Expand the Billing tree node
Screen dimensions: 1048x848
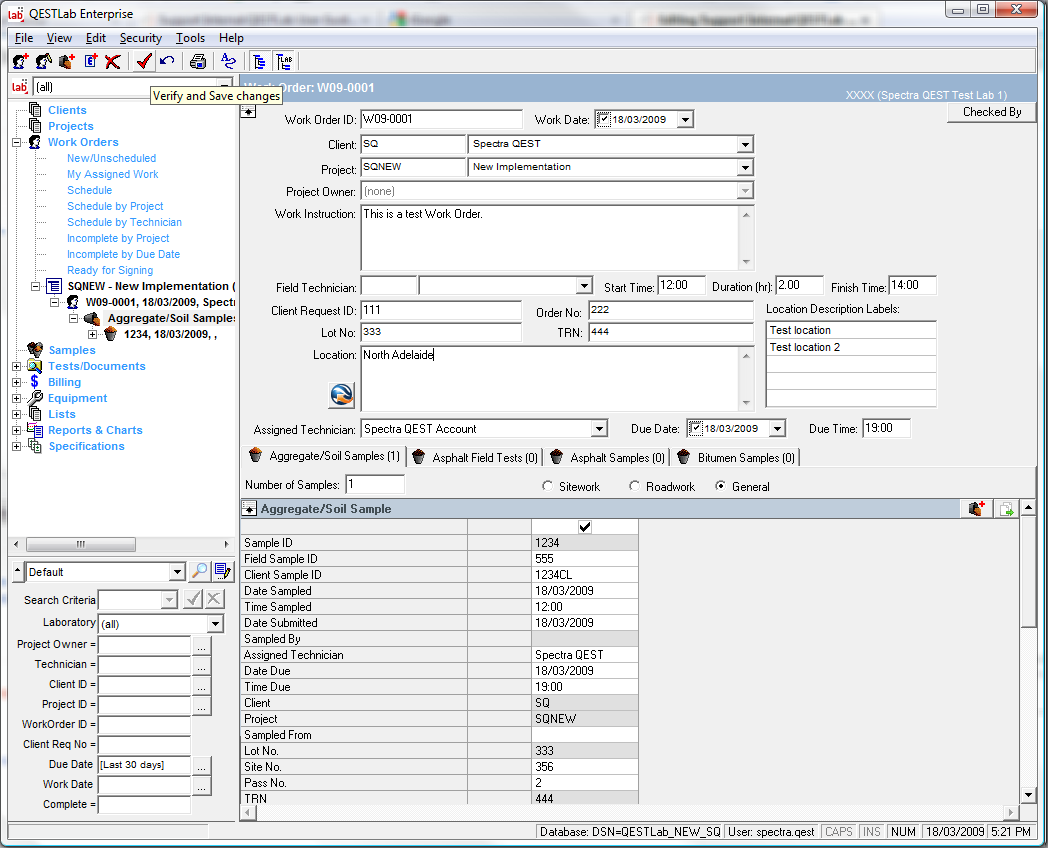pyautogui.click(x=16, y=382)
